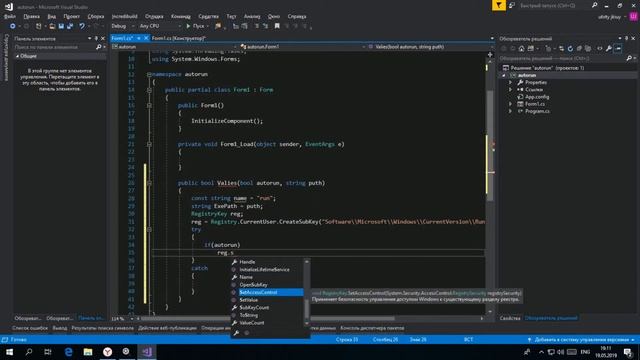The image size is (640, 360).
Task: Open the Сборка menu
Action: tap(96, 16)
